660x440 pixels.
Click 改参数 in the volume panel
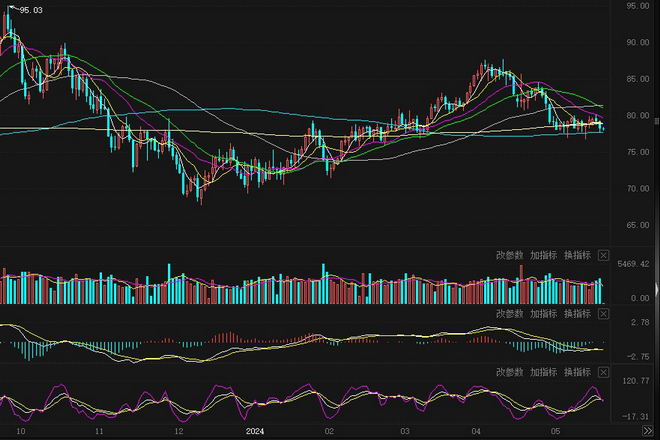click(x=509, y=255)
